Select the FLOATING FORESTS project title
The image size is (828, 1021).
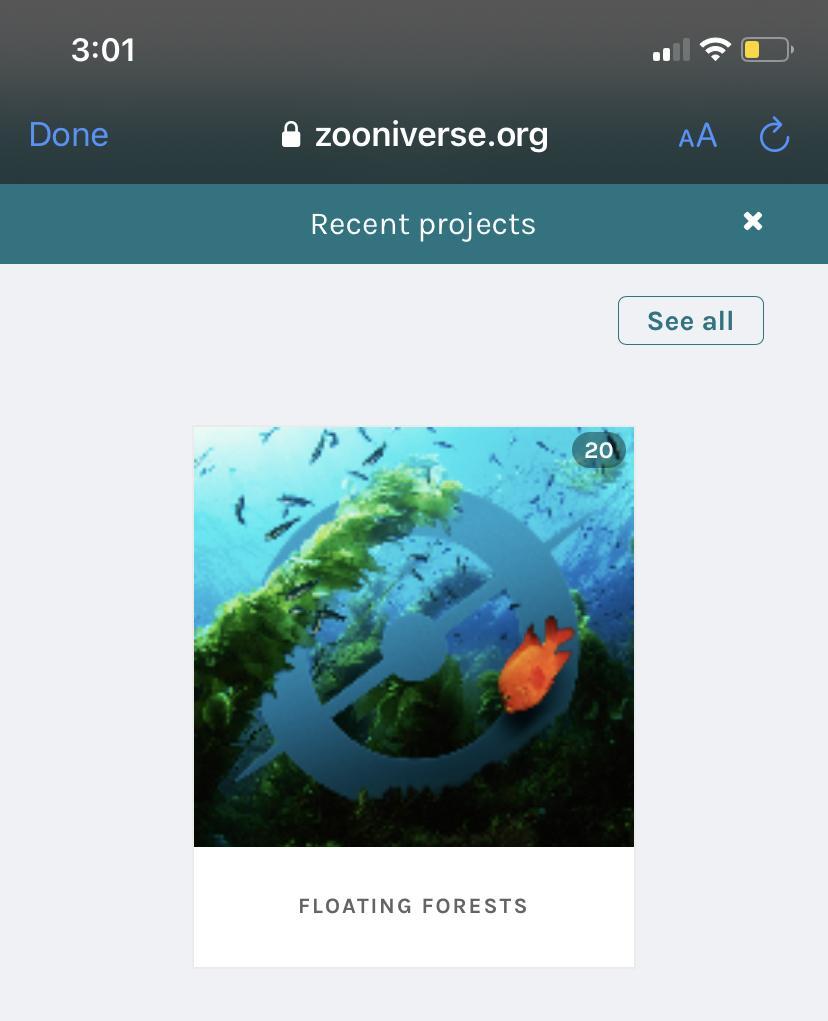[x=413, y=906]
